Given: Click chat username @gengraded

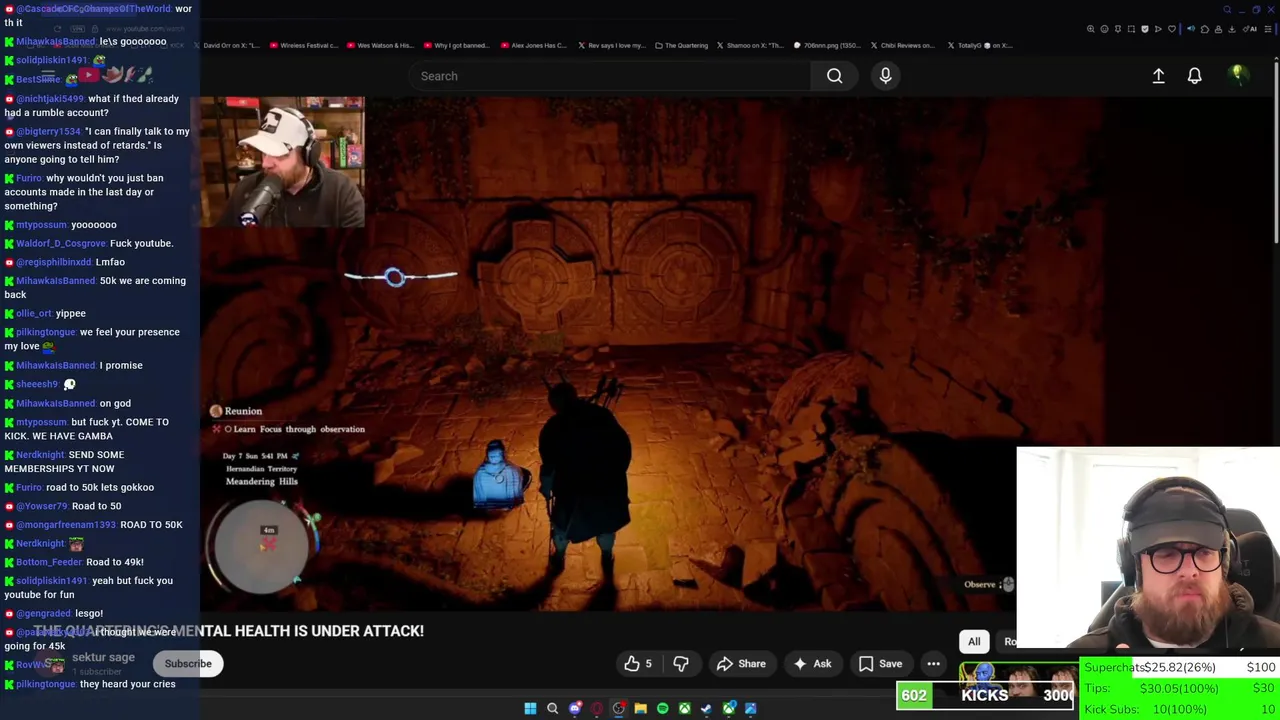Looking at the screenshot, I should pos(44,613).
